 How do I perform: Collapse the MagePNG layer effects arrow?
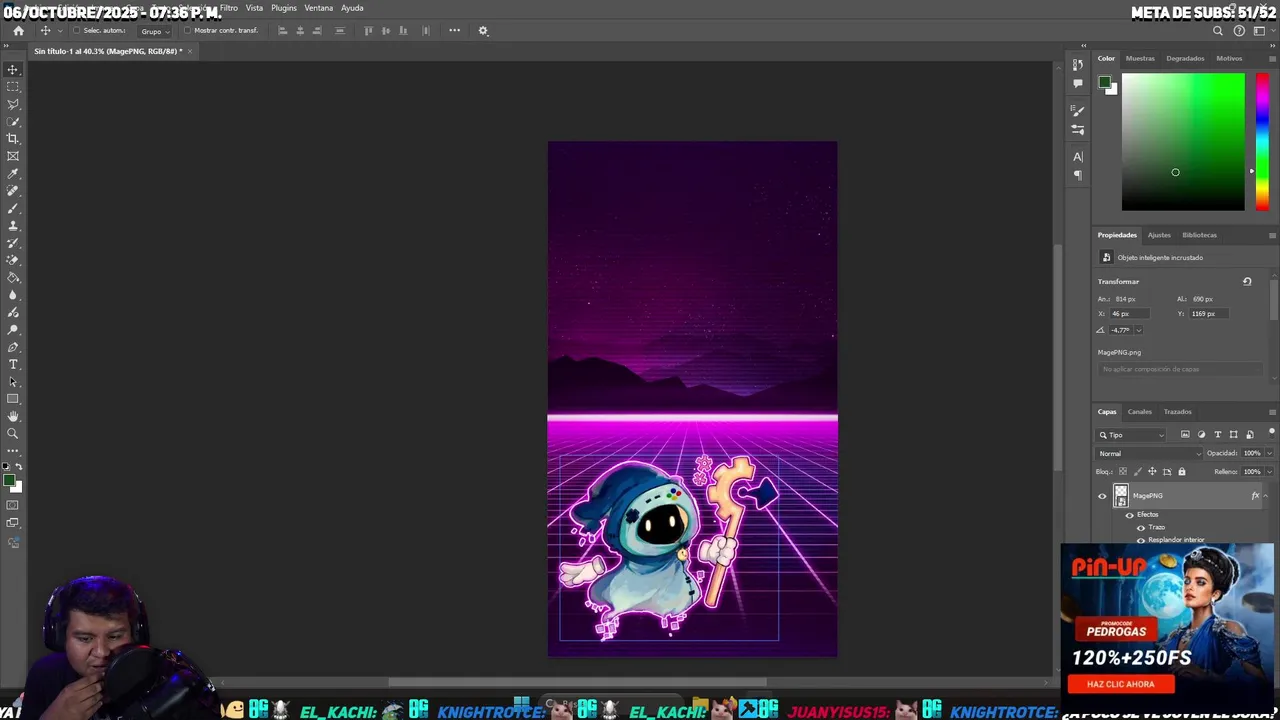pyautogui.click(x=1266, y=496)
